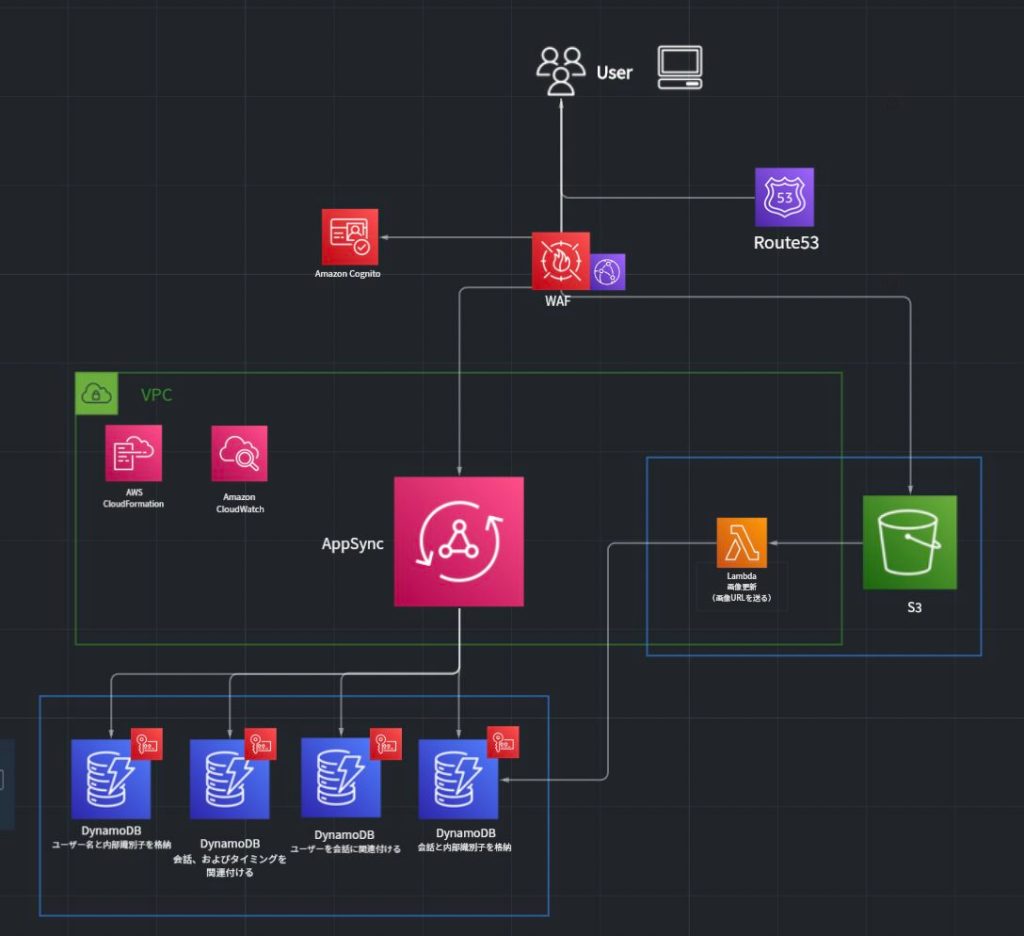Viewport: 1024px width, 936px height.
Task: Click the "（画像URLを送る）" note under Lambda
Action: (741, 598)
